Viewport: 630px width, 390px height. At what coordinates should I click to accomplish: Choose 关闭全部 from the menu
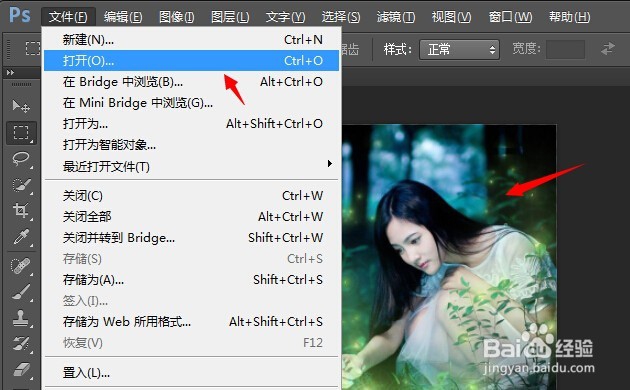click(x=191, y=216)
